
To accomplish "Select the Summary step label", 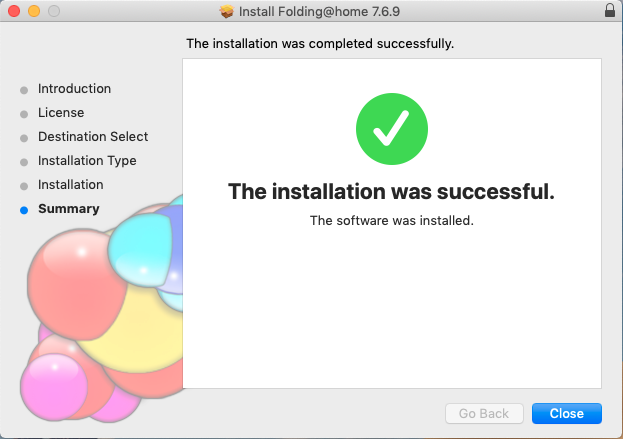I will [x=69, y=209].
